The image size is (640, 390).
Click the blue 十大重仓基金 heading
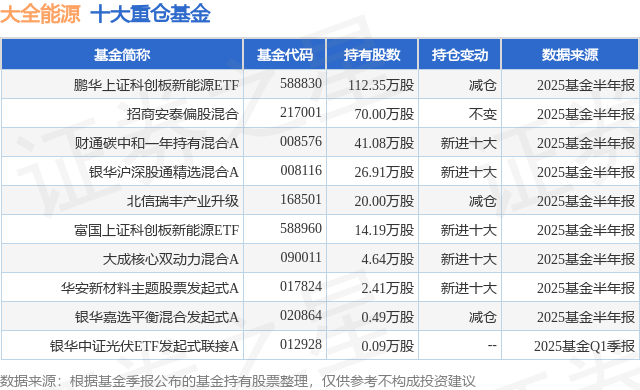point(150,13)
